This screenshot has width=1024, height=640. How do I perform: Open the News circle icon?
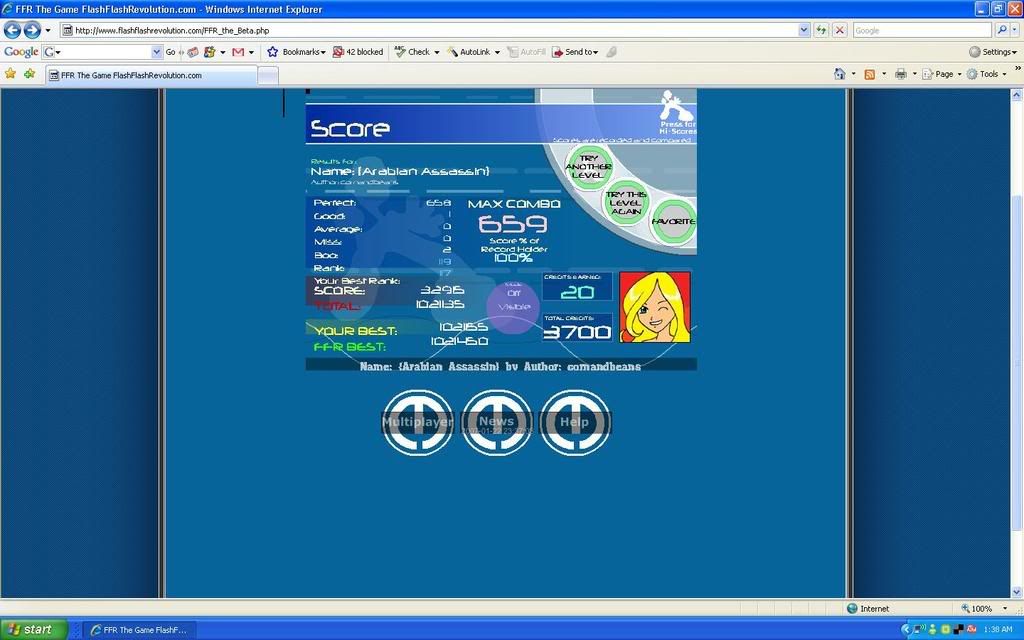tap(496, 422)
